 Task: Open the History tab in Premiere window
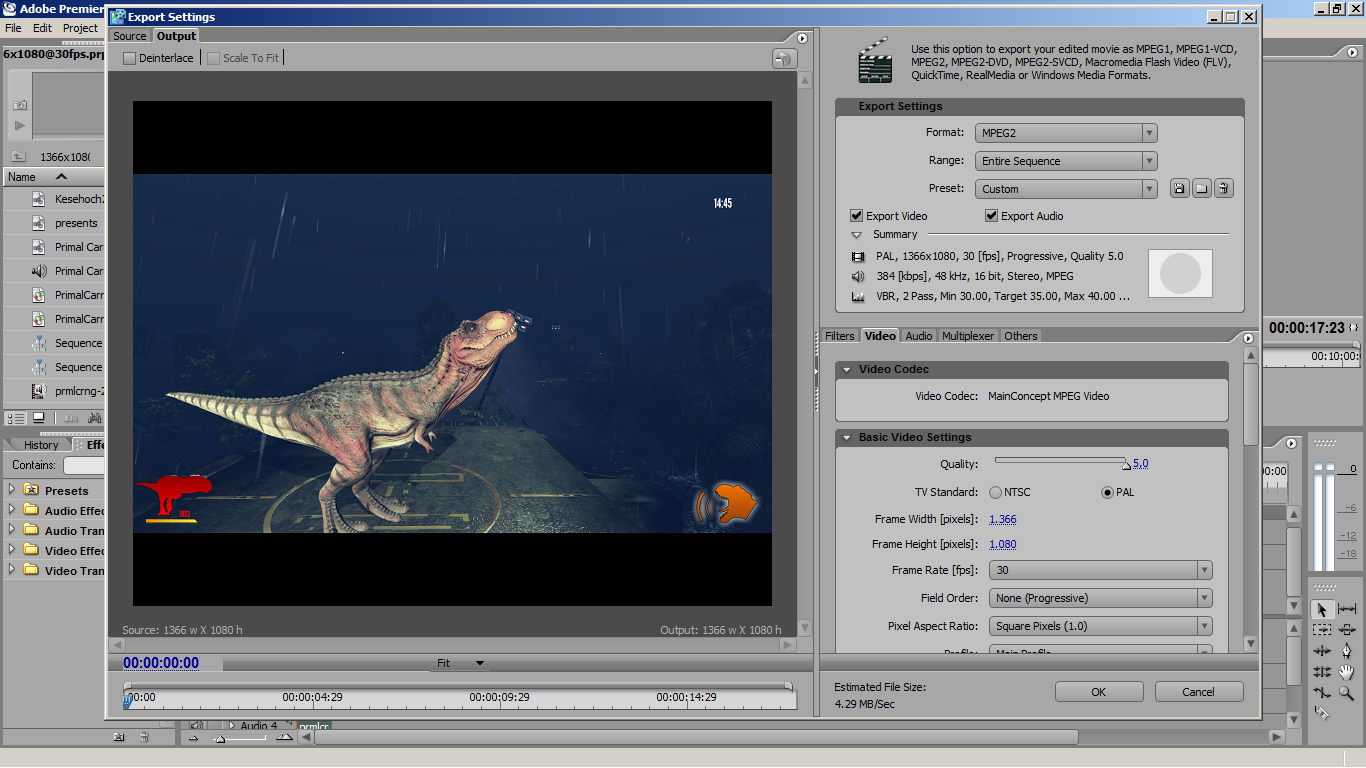[x=41, y=445]
